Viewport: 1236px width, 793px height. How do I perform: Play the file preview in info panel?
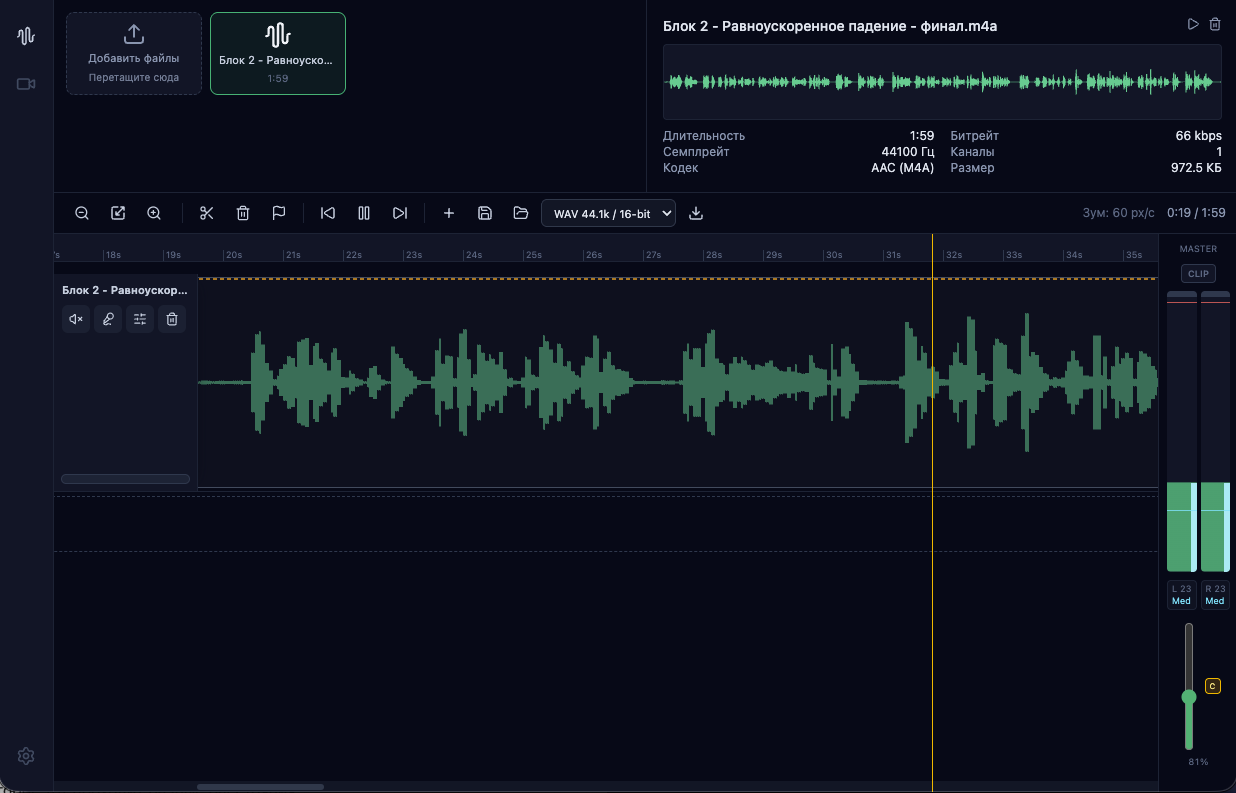click(x=1193, y=24)
